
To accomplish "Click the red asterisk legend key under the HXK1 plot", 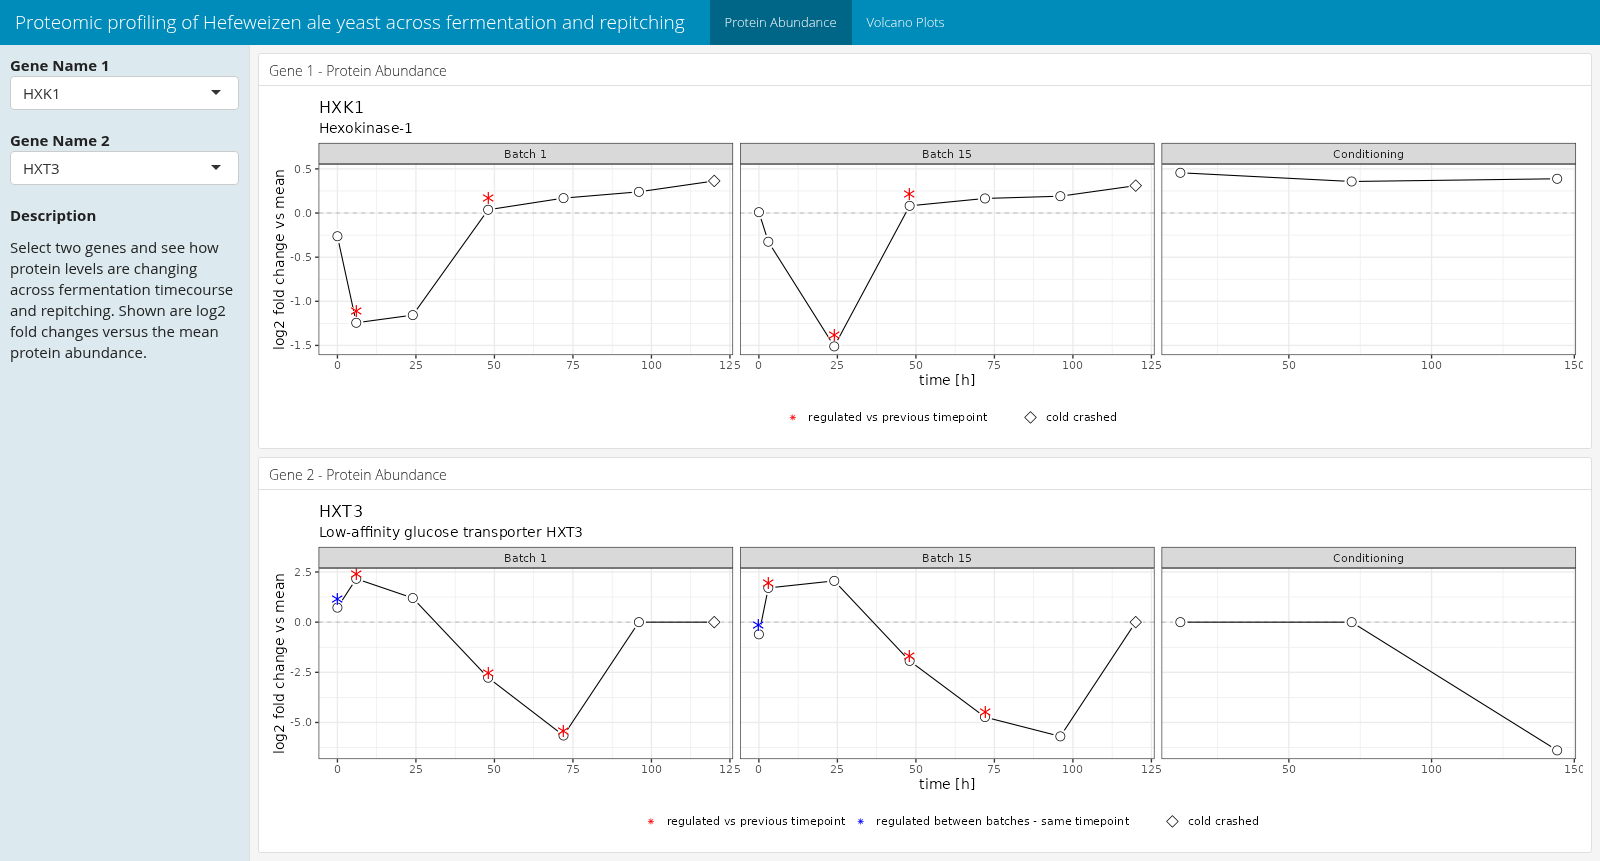I will click(x=793, y=418).
